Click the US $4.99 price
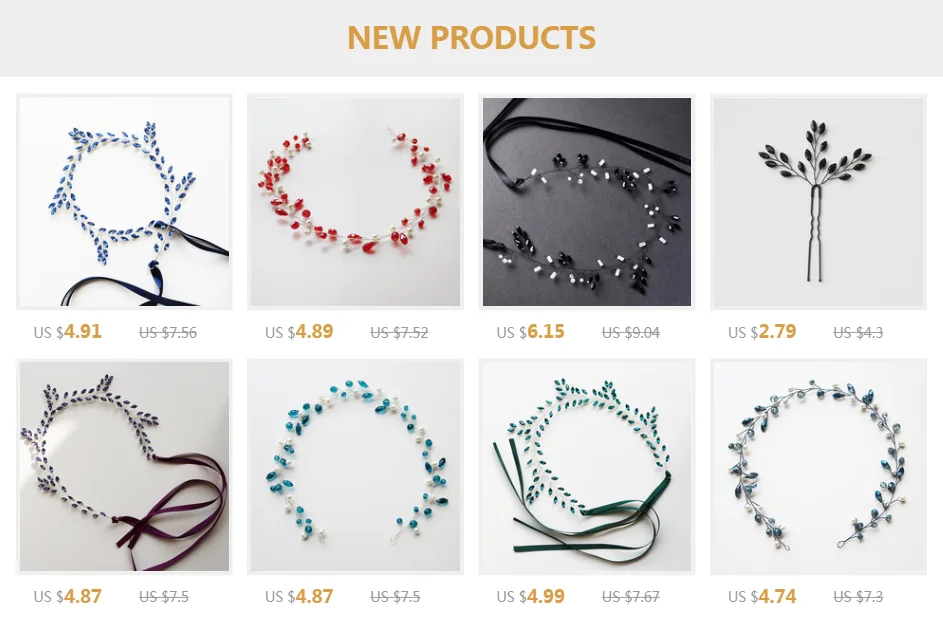This screenshot has height=643, width=943. [x=530, y=596]
